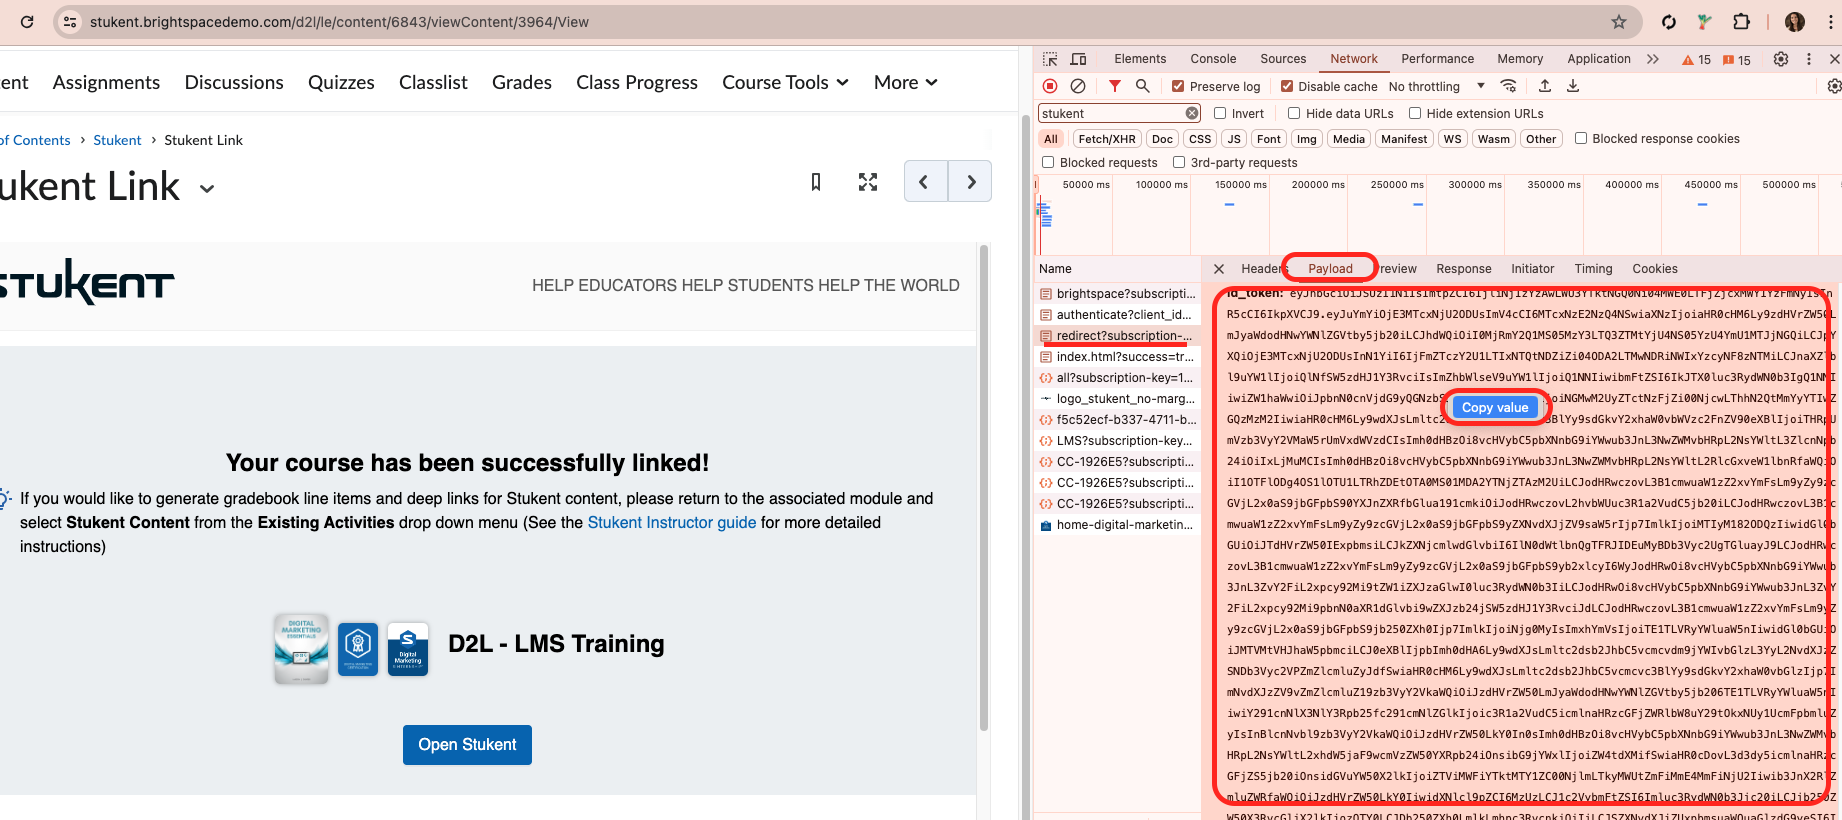Open the Performance tab

1437,59
